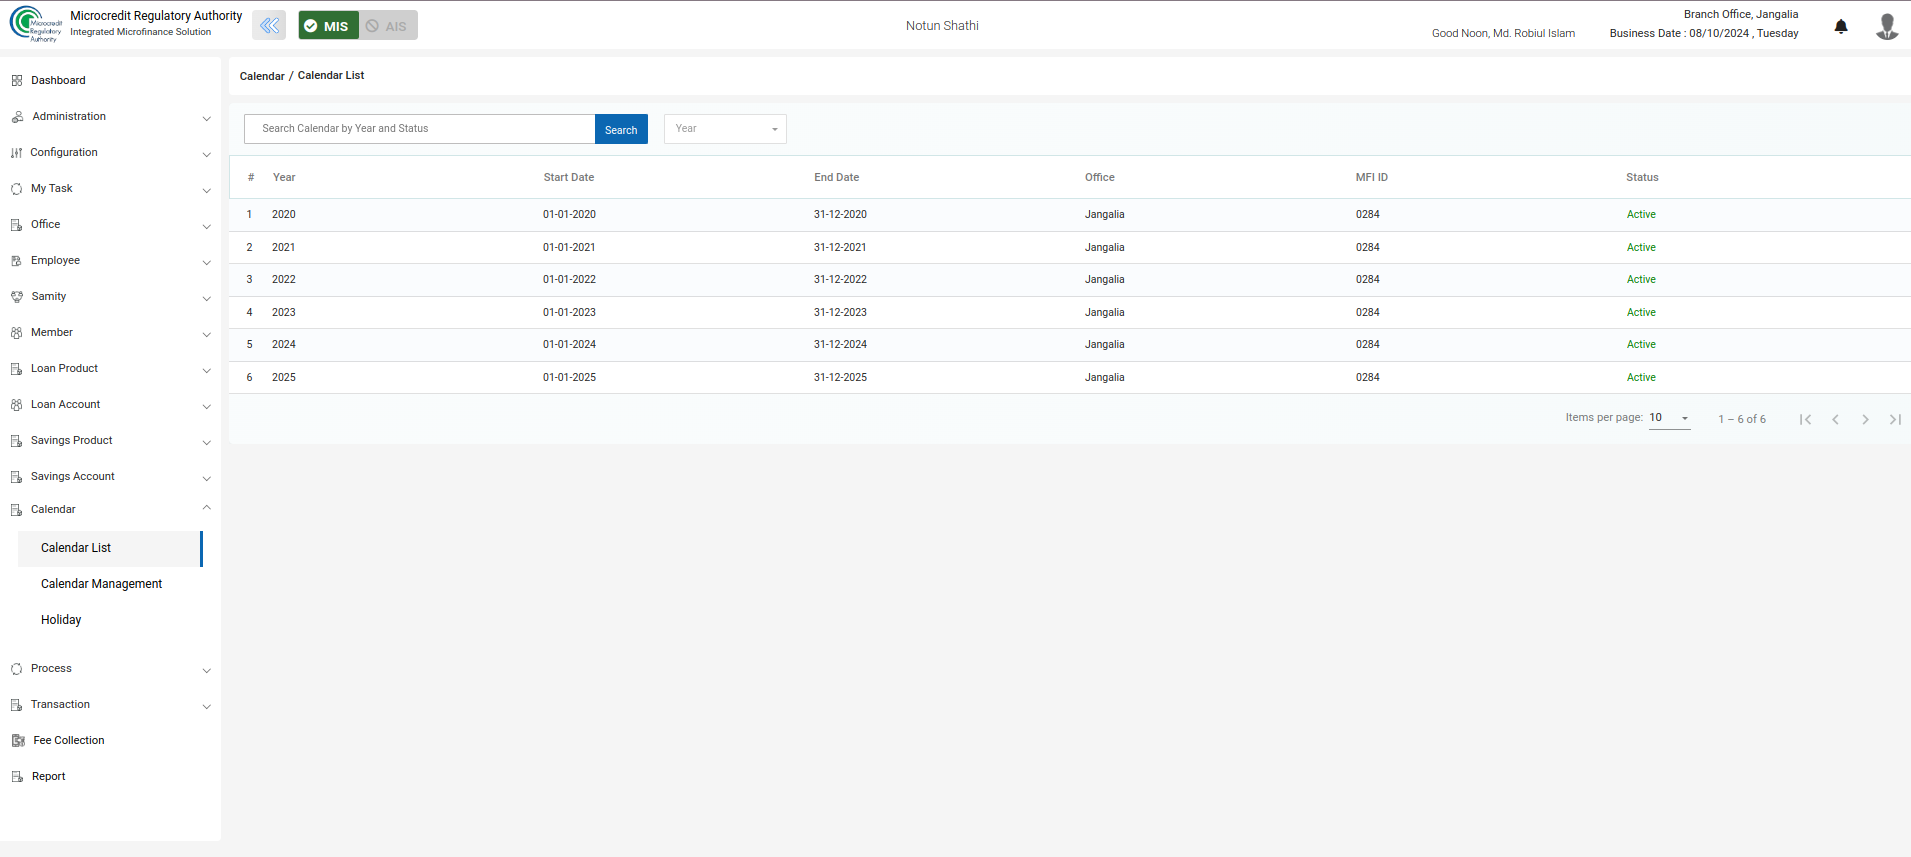The image size is (1911, 857).
Task: Collapse sidebar with double-chevron icon
Action: 269,25
